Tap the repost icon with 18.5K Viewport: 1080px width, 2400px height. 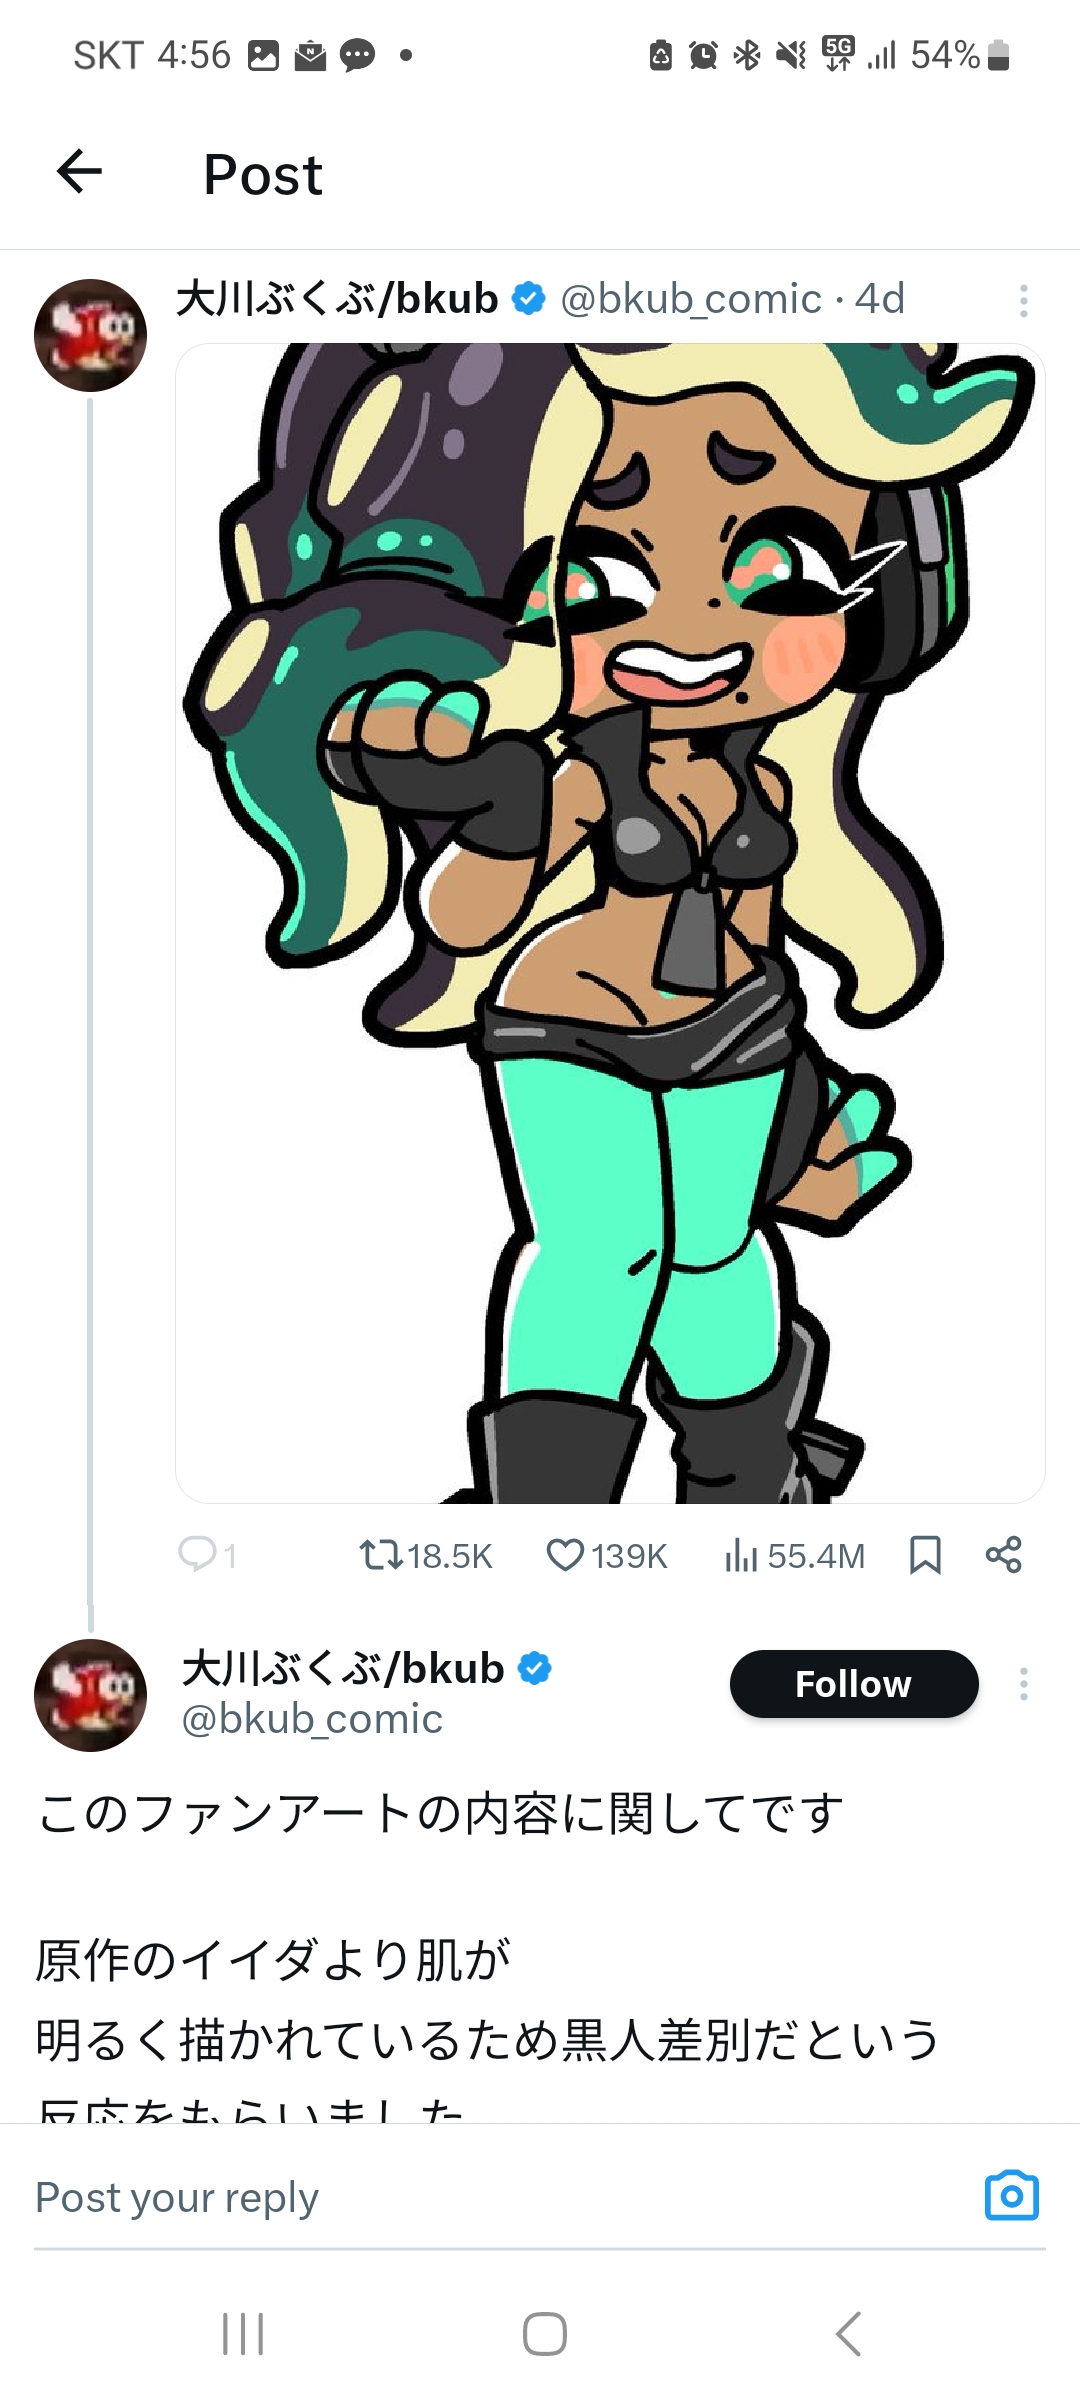381,1555
